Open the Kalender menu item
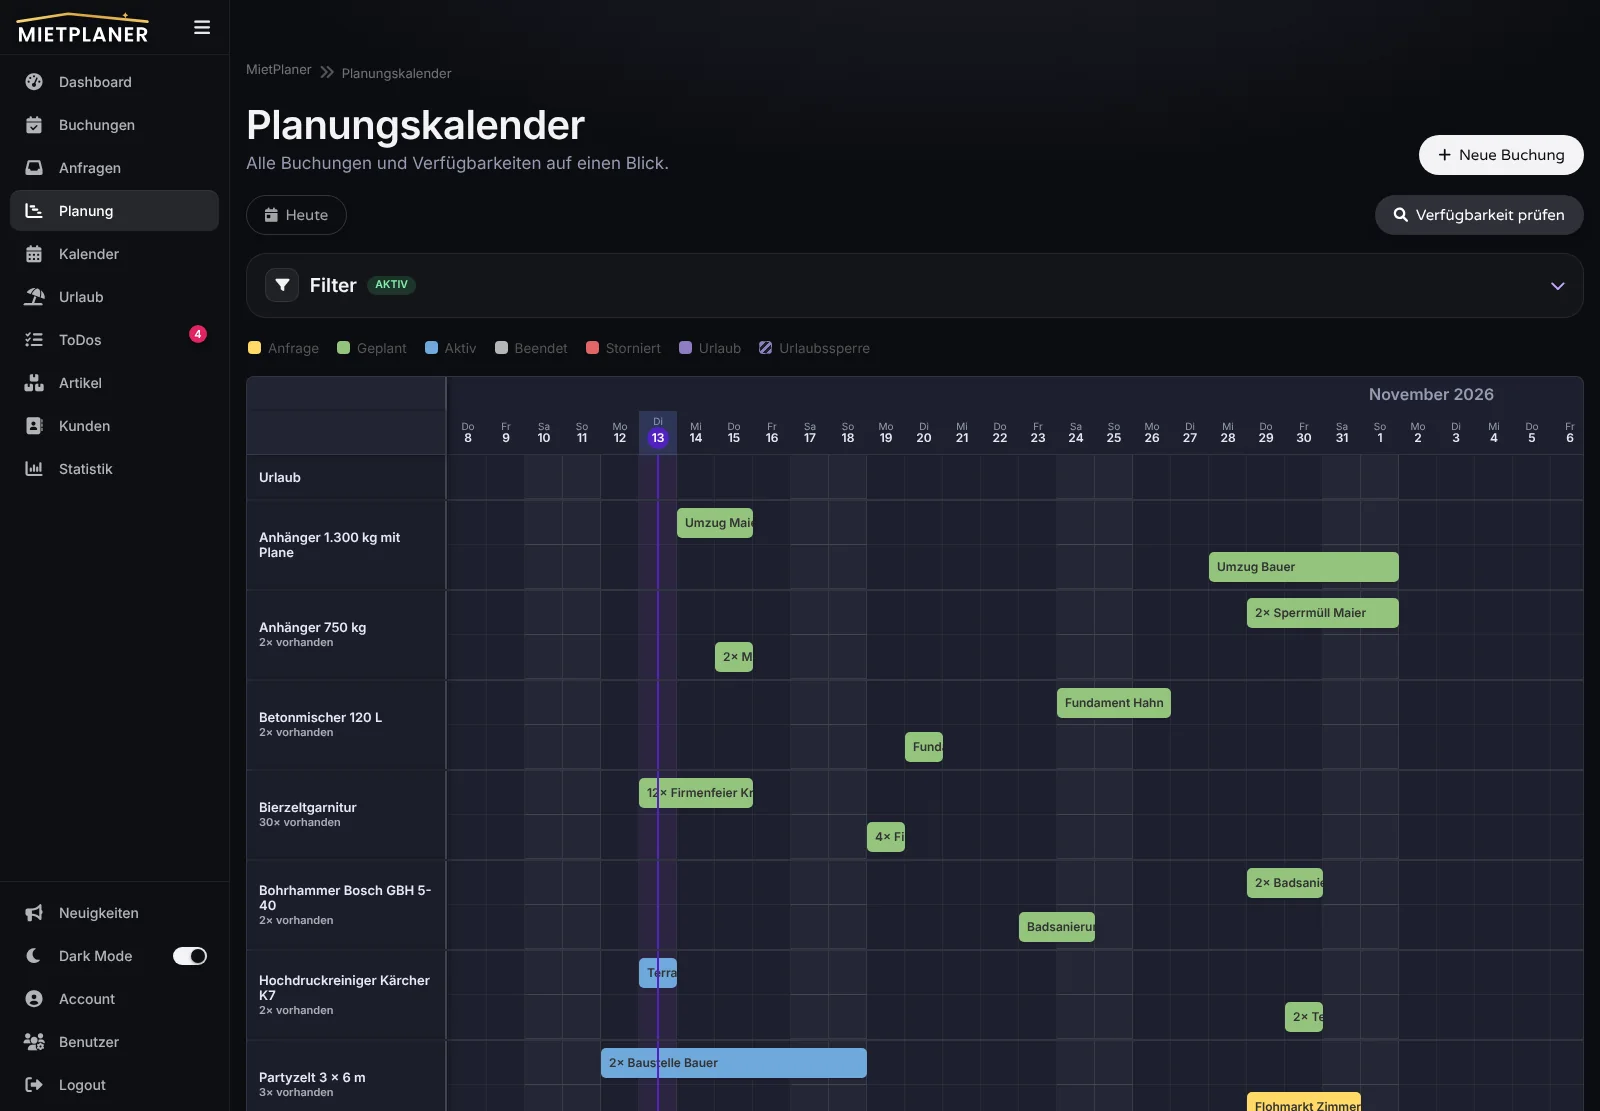Viewport: 1600px width, 1111px height. (114, 254)
